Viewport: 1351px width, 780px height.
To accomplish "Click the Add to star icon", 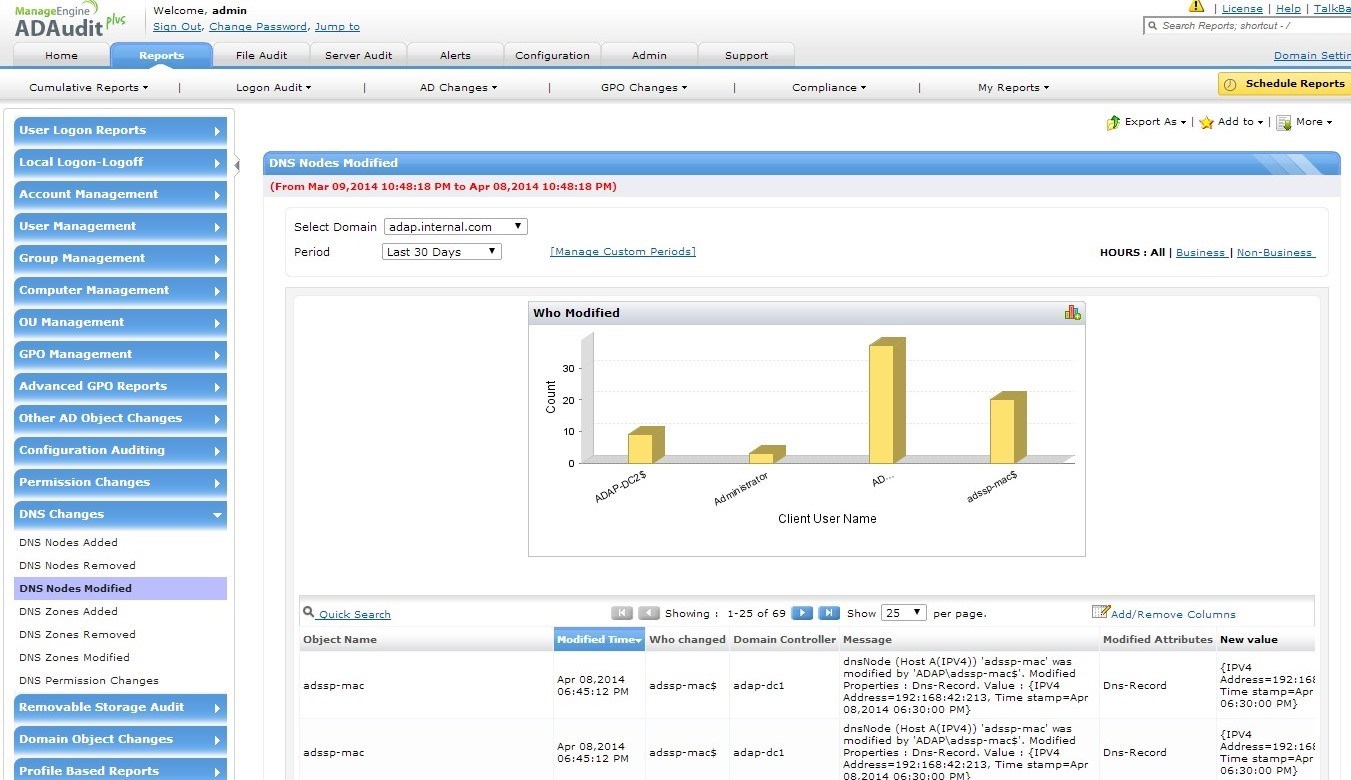I will (1206, 122).
